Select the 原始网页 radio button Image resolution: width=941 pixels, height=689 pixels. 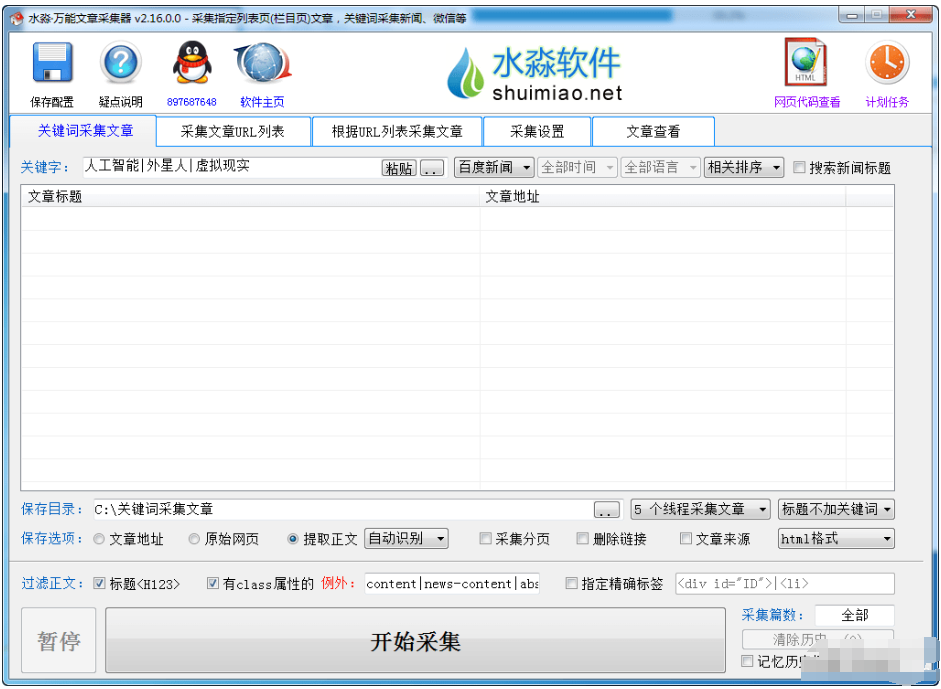(193, 538)
